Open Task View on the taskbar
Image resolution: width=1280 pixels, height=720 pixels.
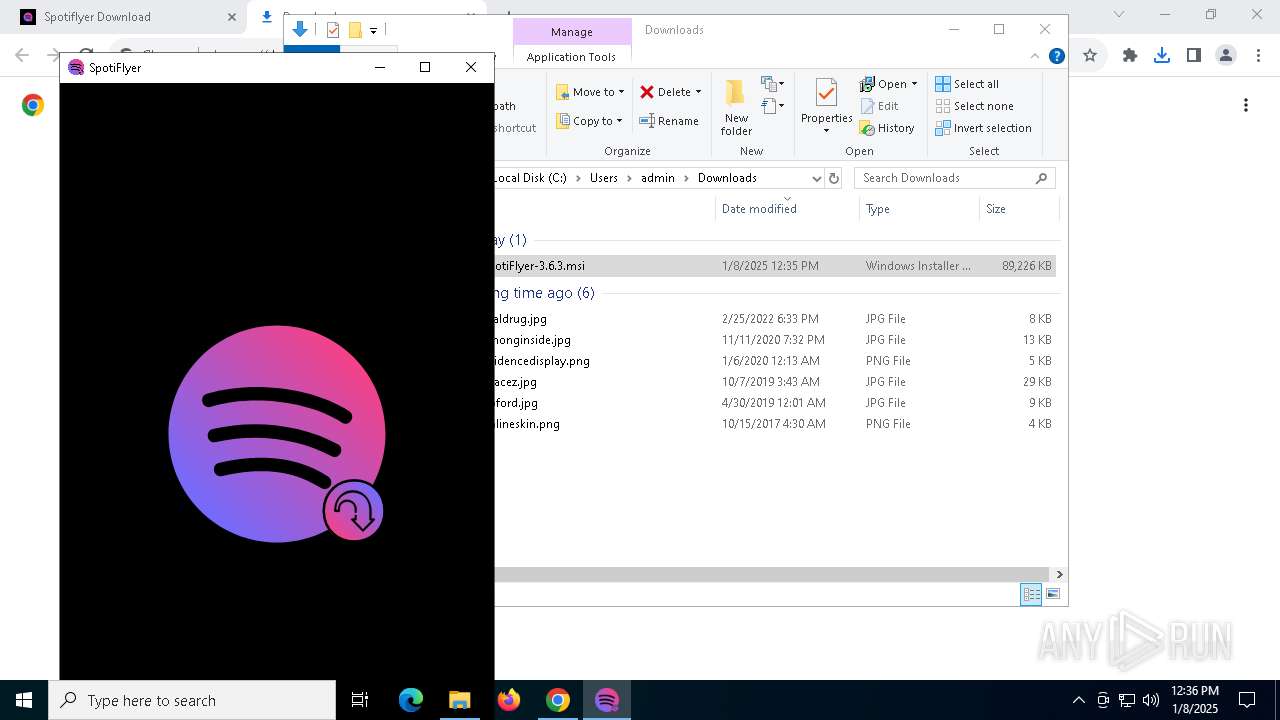point(360,700)
